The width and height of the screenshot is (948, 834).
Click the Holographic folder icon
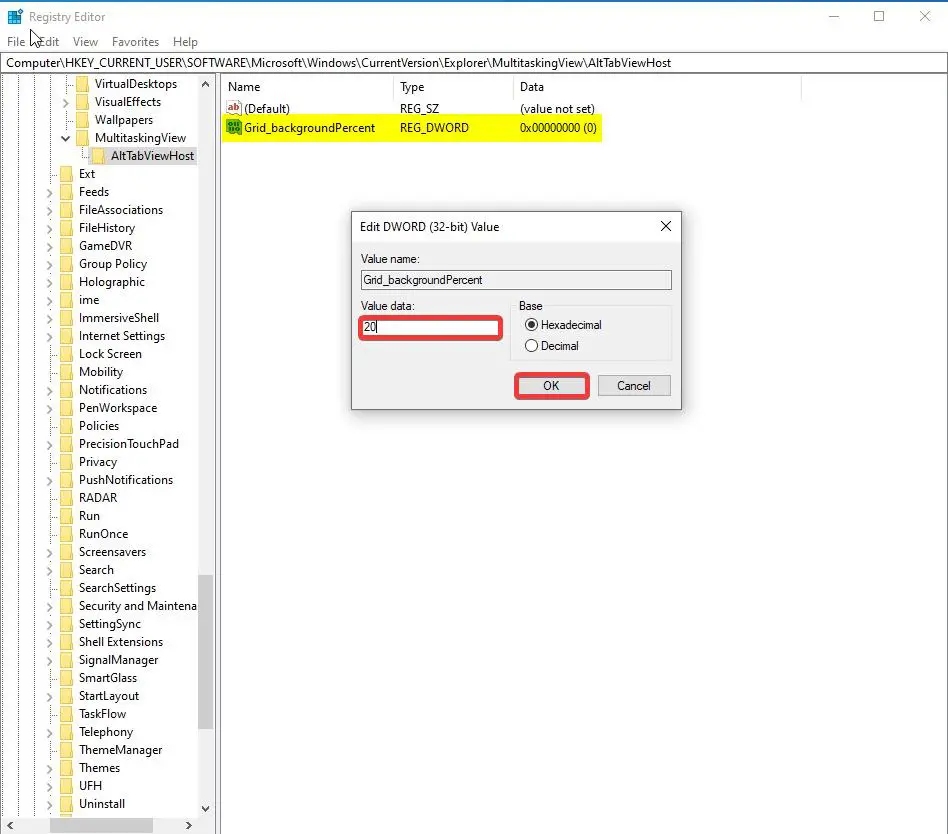click(67, 282)
